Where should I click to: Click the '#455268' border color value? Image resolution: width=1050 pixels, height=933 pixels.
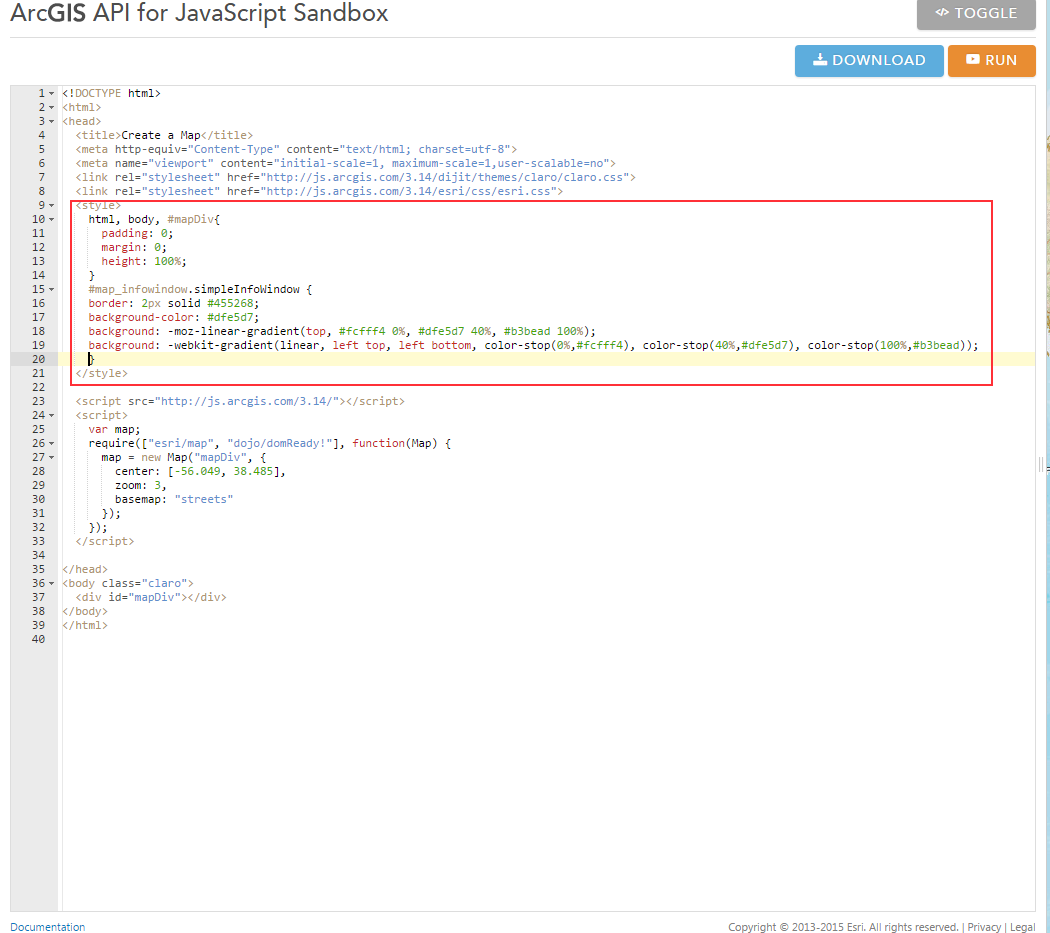[230, 303]
